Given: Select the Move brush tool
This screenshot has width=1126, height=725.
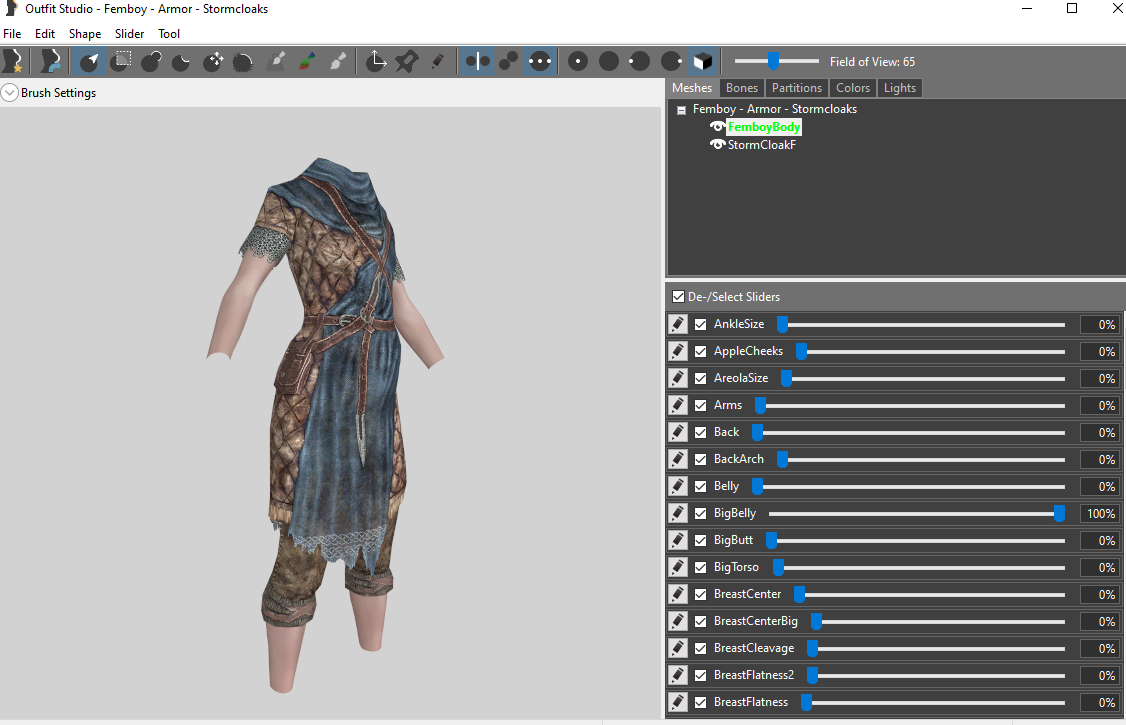Looking at the screenshot, I should click(x=213, y=62).
